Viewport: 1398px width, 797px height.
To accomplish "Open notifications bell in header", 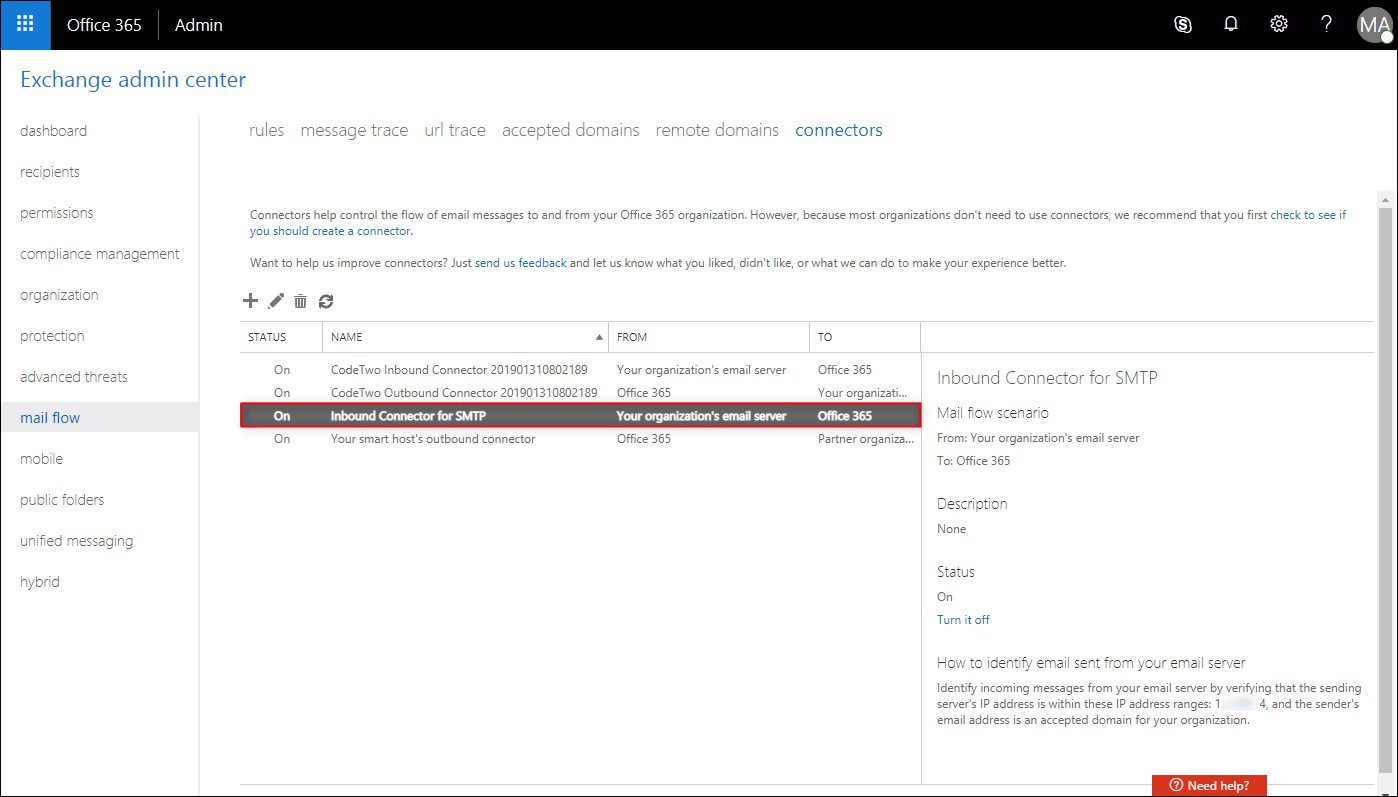I will click(x=1231, y=25).
